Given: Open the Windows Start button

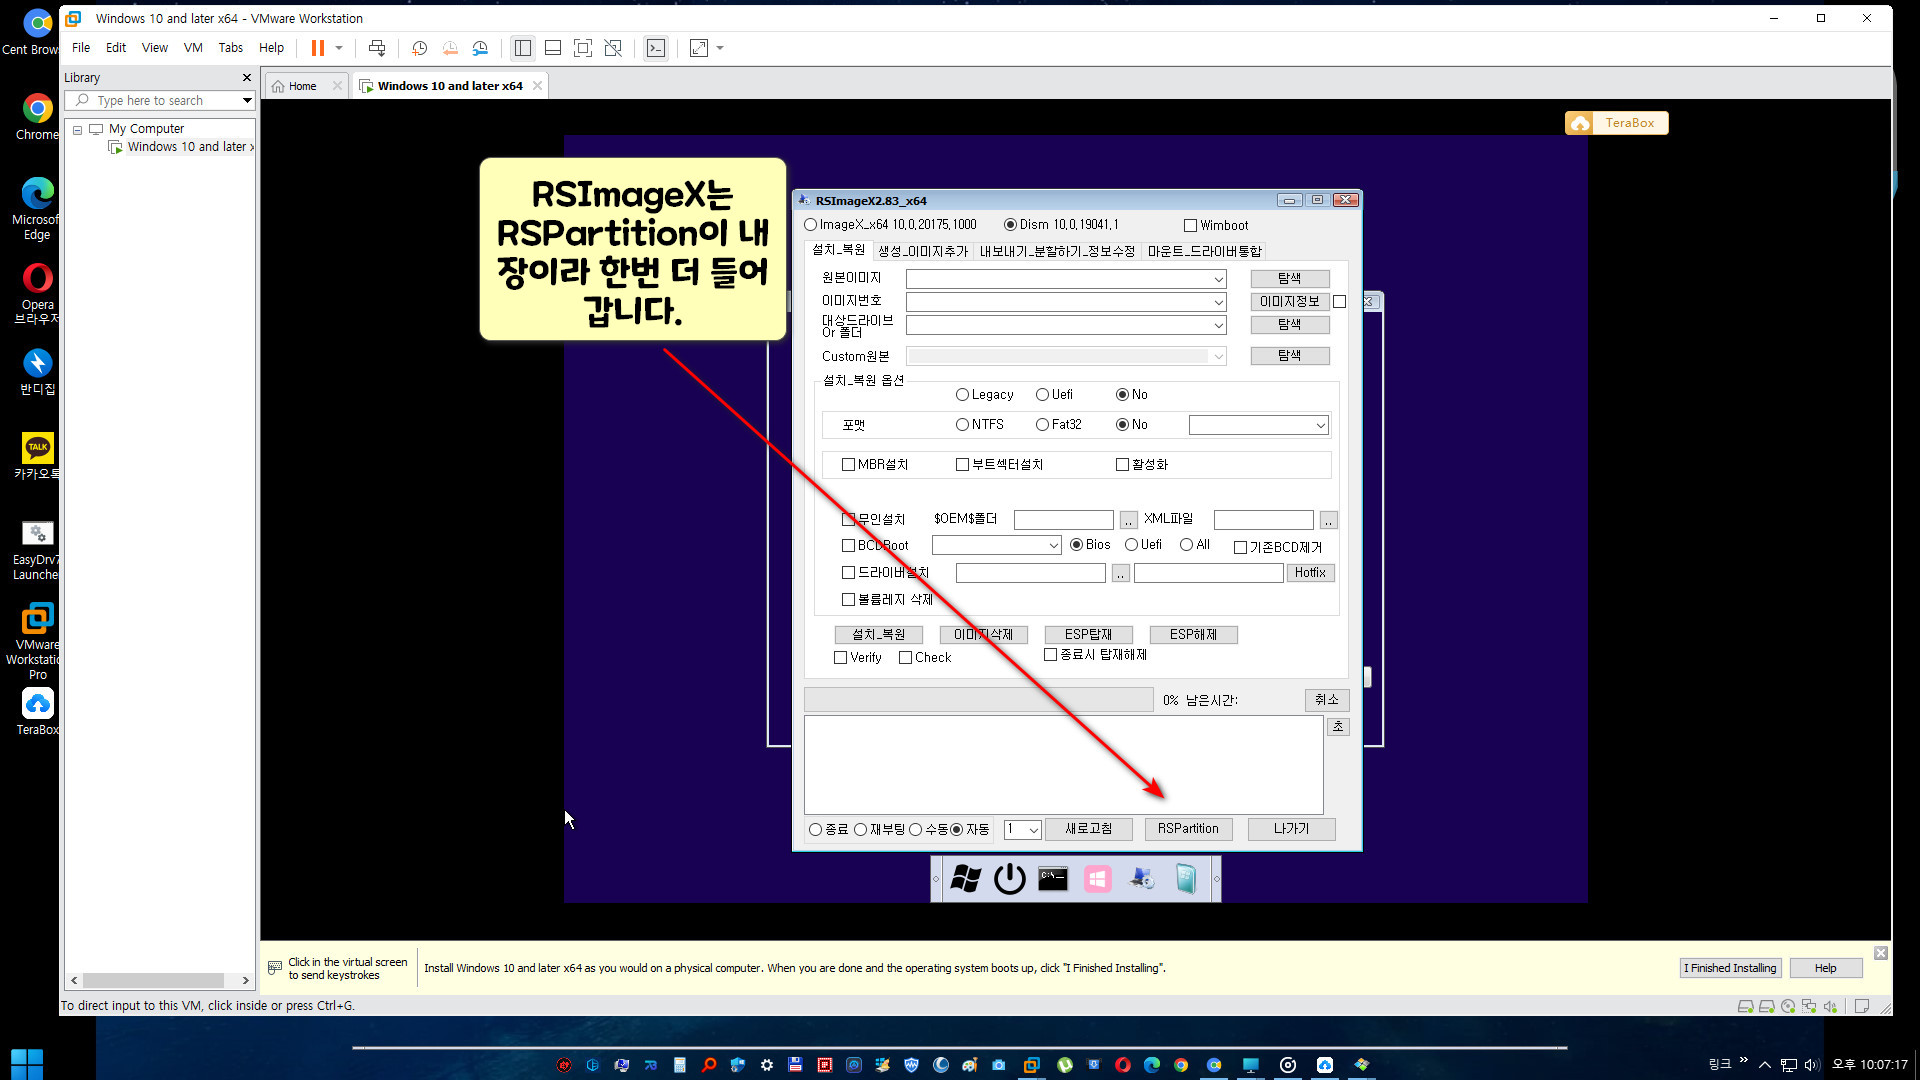Looking at the screenshot, I should click(x=27, y=1064).
